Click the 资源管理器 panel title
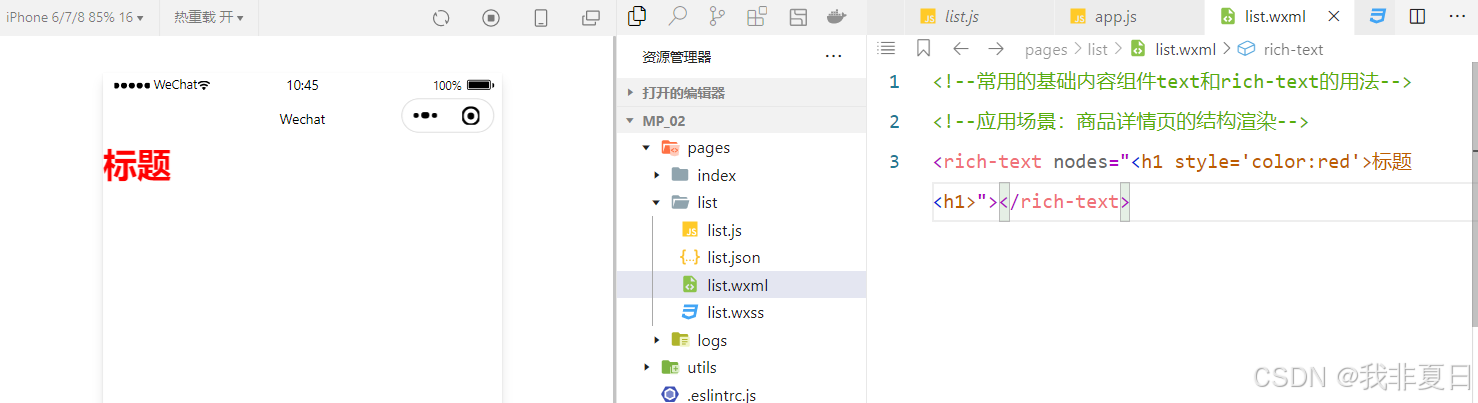Viewport: 1478px width, 403px height. (677, 57)
